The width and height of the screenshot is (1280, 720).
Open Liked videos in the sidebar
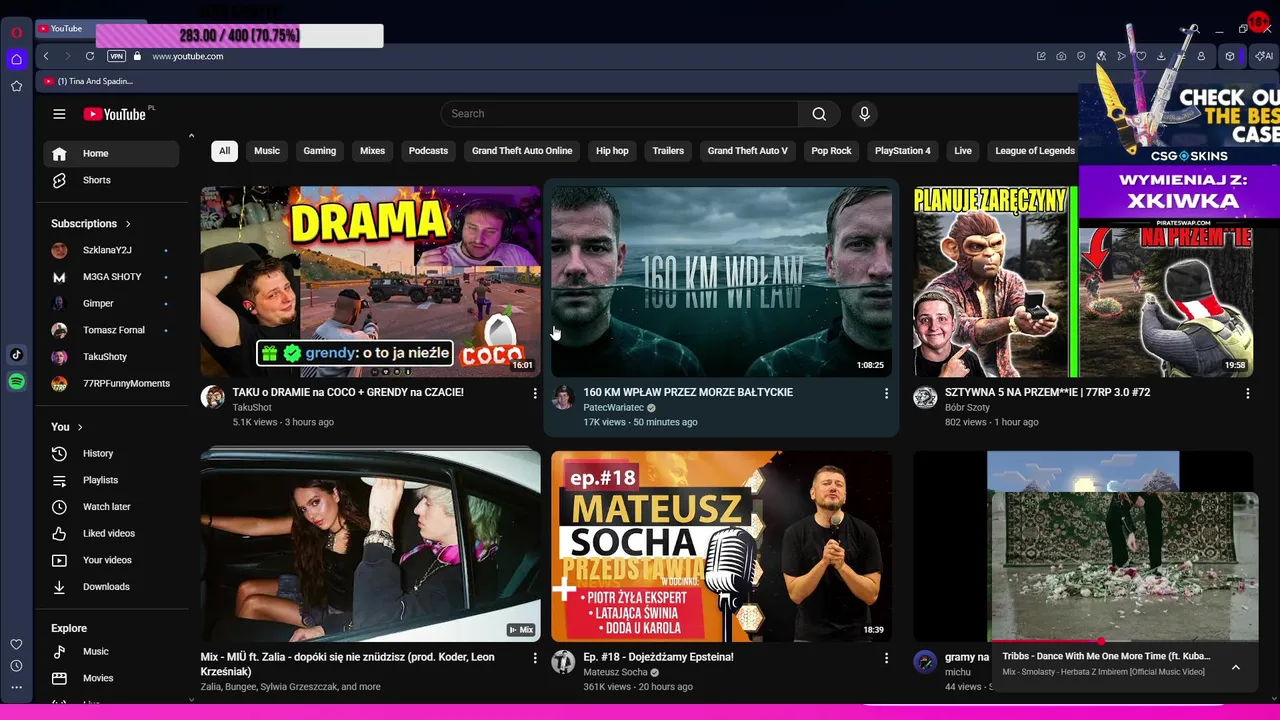111,534
